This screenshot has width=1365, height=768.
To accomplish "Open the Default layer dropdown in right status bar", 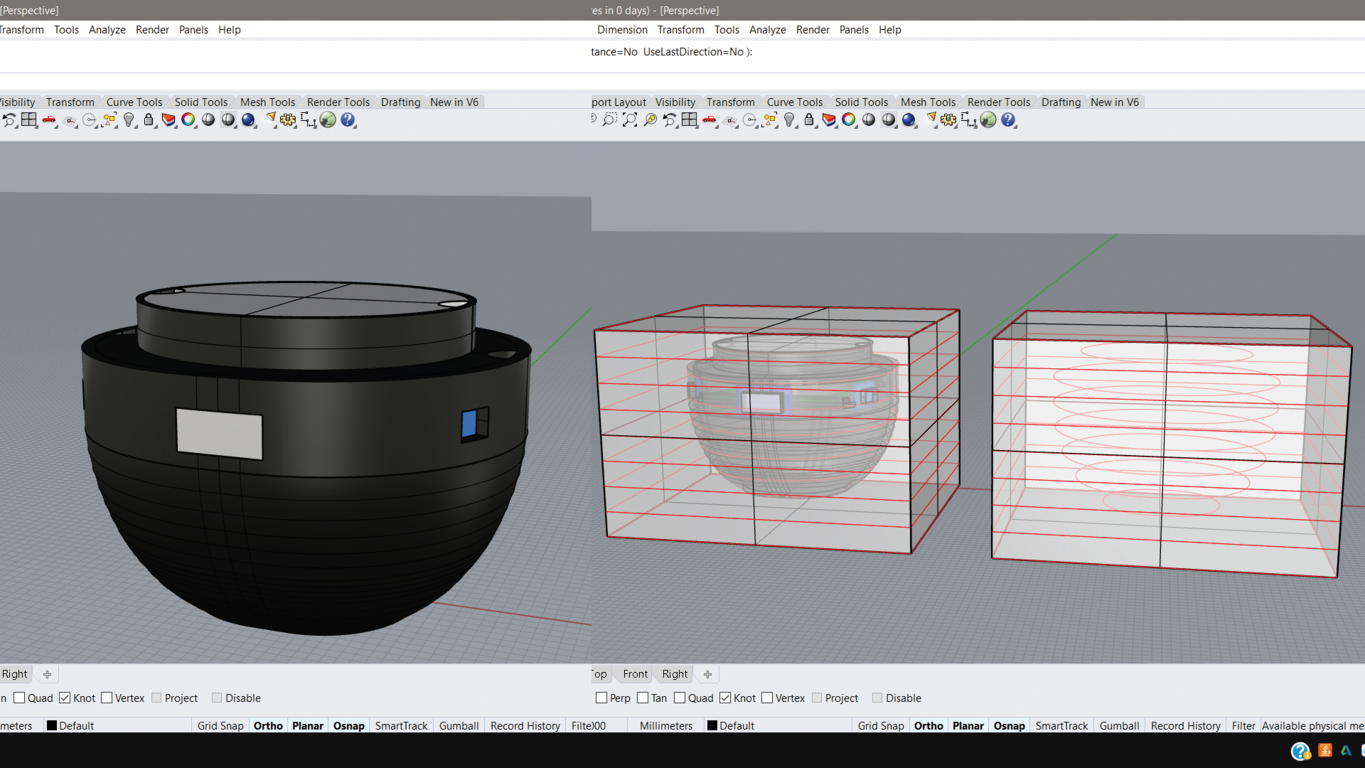I will (x=737, y=726).
